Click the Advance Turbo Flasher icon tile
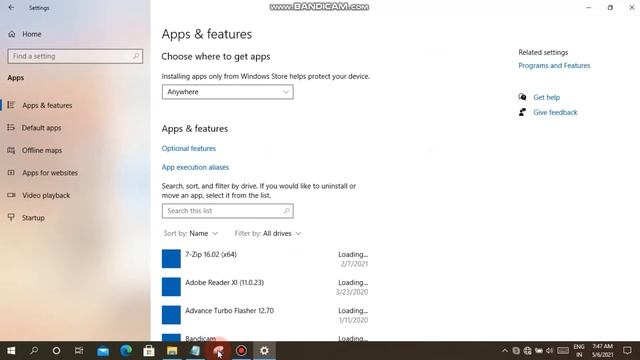The image size is (640, 360). tap(171, 315)
